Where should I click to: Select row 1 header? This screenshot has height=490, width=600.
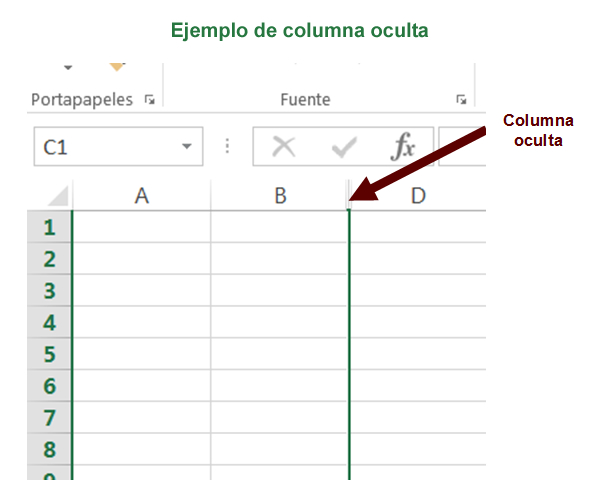(x=49, y=227)
